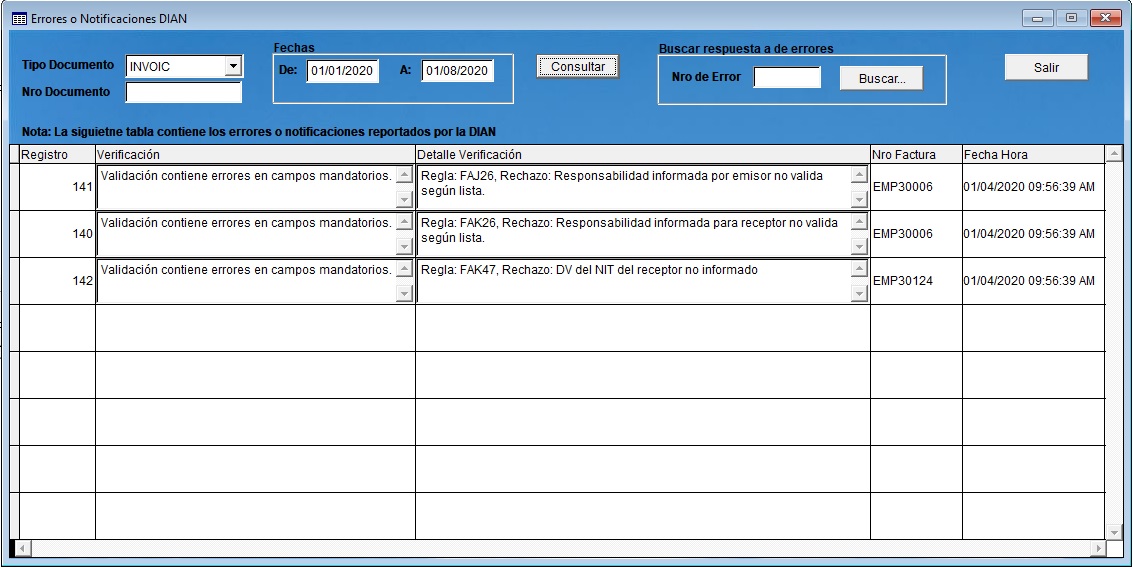Select the Verificación column header

255,155
